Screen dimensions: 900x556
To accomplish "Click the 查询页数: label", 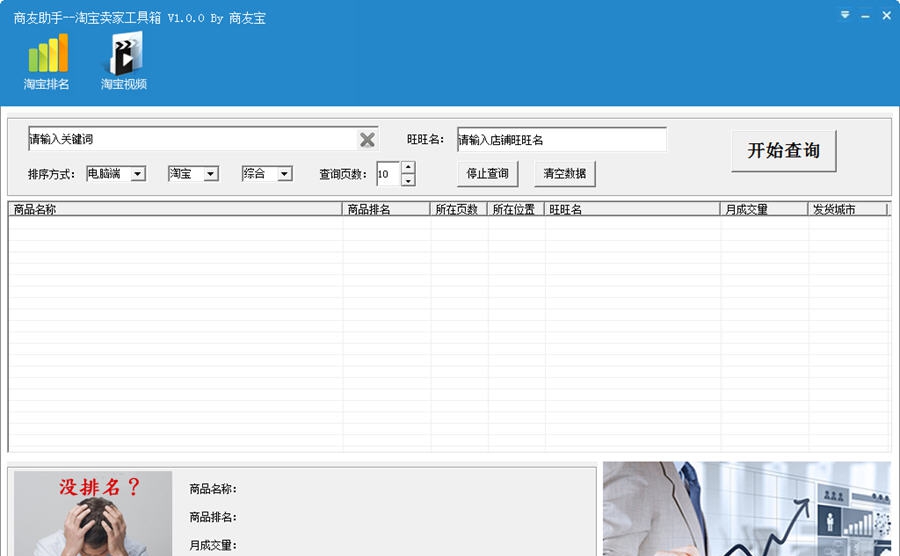I will [343, 174].
